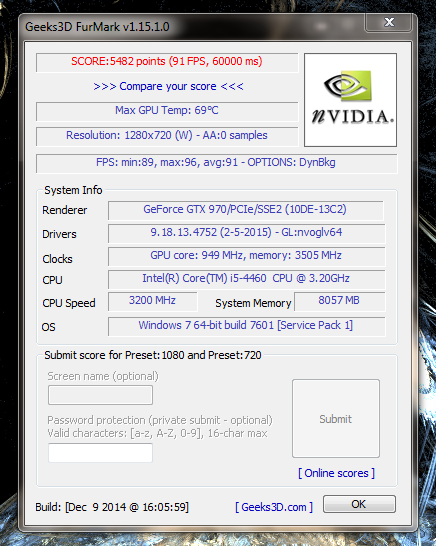Click the Windows 7 64-bit OS field
436x546 pixels.
pyautogui.click(x=247, y=326)
